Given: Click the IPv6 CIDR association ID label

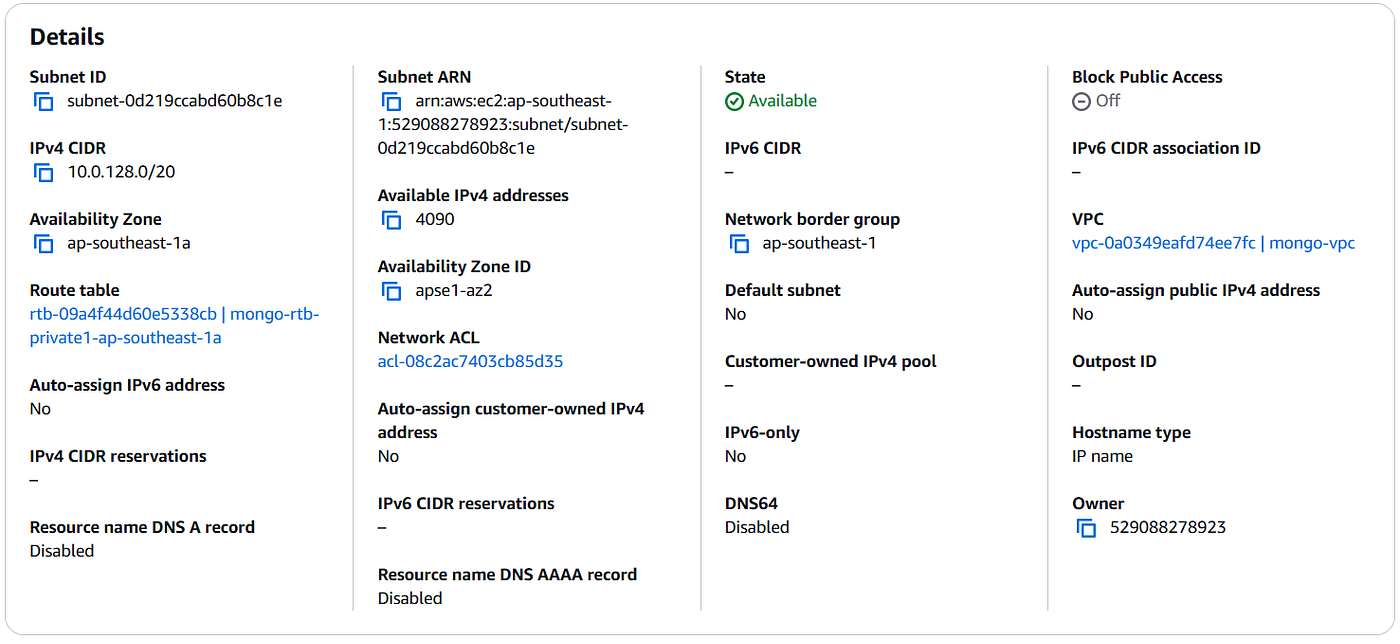Looking at the screenshot, I should (1166, 148).
